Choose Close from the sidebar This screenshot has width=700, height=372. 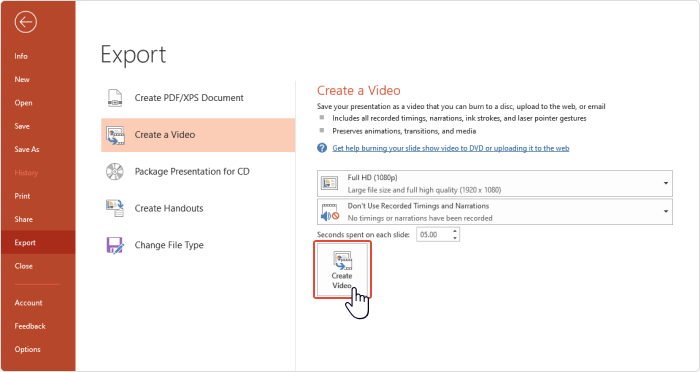24,266
